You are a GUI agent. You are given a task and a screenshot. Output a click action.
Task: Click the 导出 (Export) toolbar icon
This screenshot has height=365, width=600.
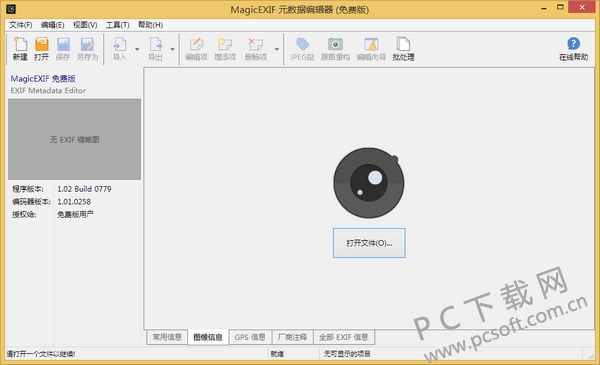[156, 44]
